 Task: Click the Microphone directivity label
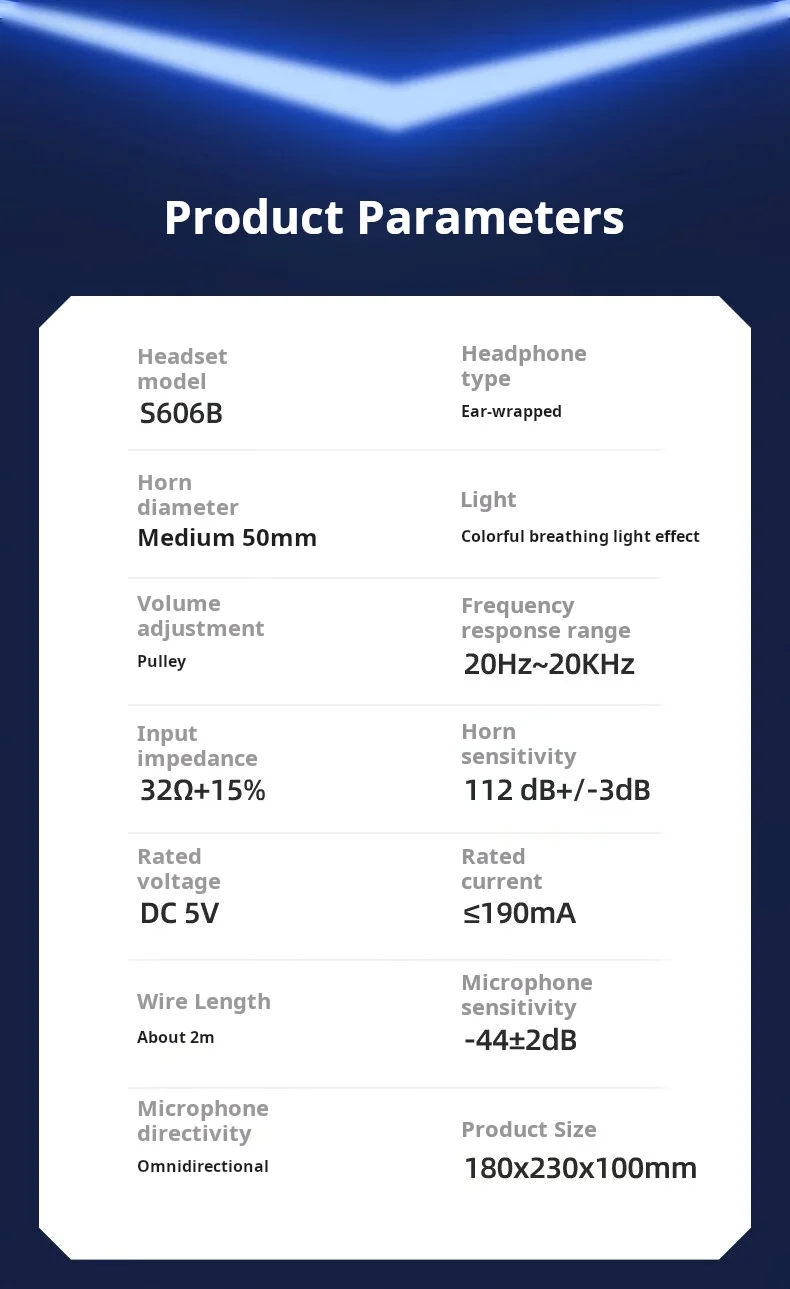[x=203, y=1121]
